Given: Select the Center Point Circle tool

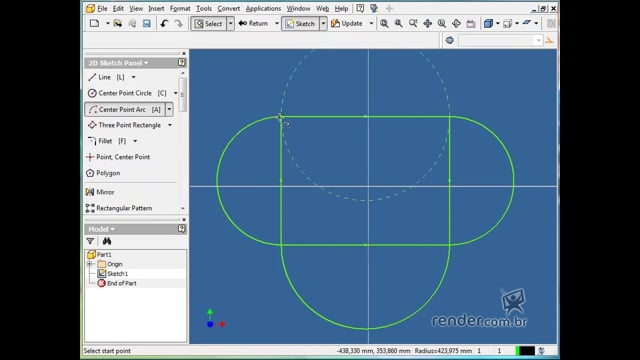Looking at the screenshot, I should pyautogui.click(x=127, y=93).
